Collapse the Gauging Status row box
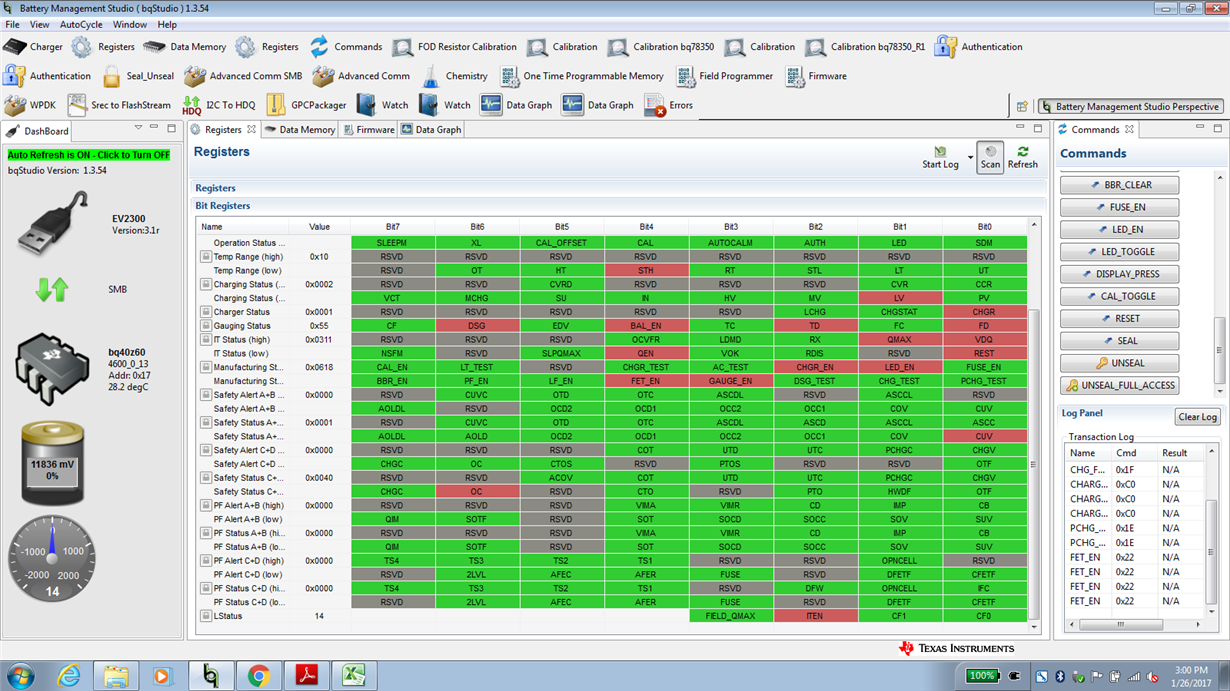This screenshot has width=1230, height=691. pos(205,326)
